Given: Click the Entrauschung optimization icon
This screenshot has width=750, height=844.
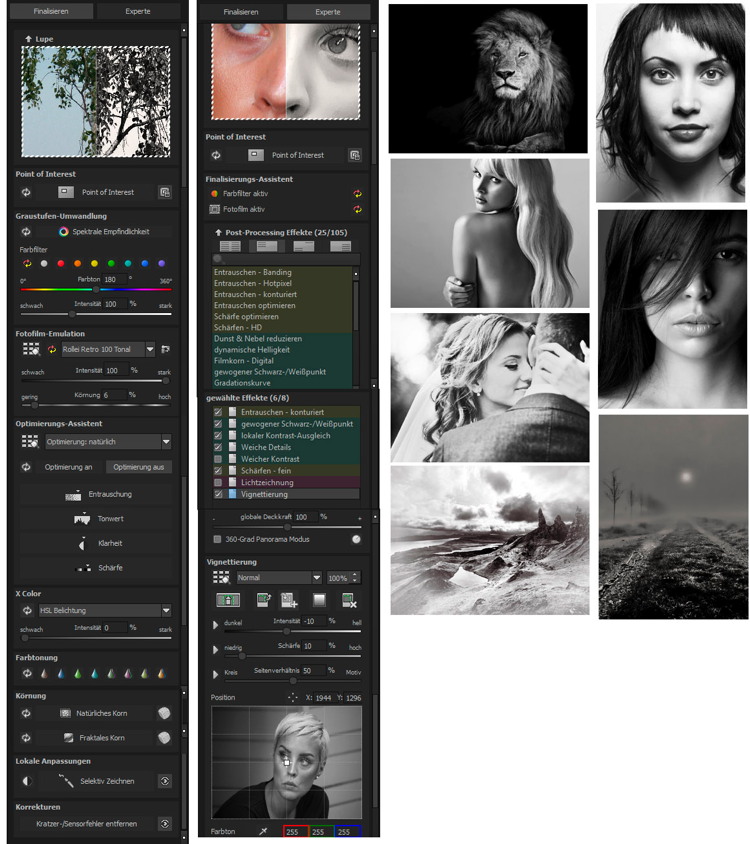Looking at the screenshot, I should coord(72,495).
